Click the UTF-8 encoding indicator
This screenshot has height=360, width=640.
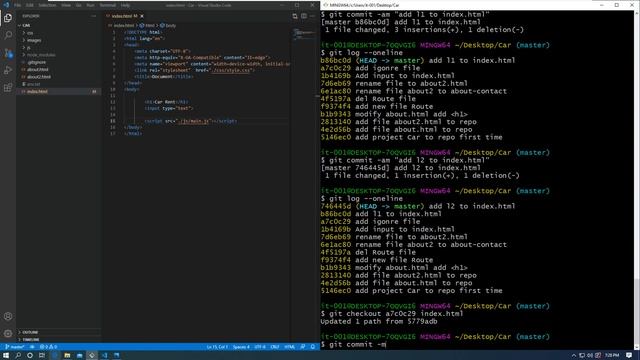[x=260, y=347]
